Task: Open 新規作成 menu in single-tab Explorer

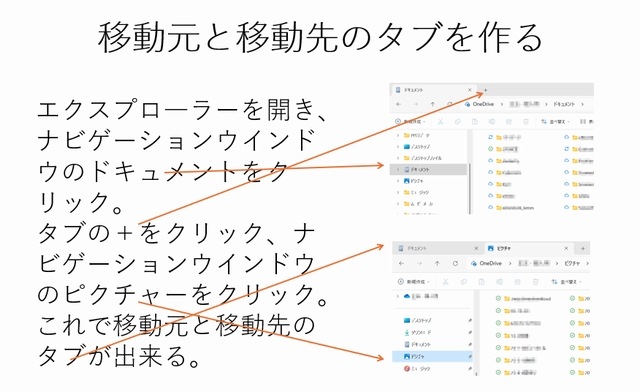Action: [x=411, y=122]
